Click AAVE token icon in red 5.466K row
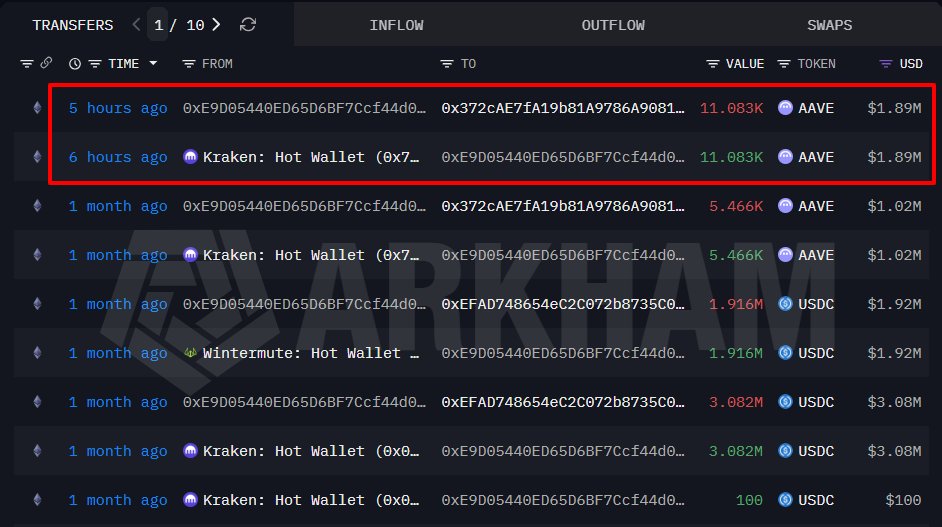The height and width of the screenshot is (527, 942). coord(785,206)
